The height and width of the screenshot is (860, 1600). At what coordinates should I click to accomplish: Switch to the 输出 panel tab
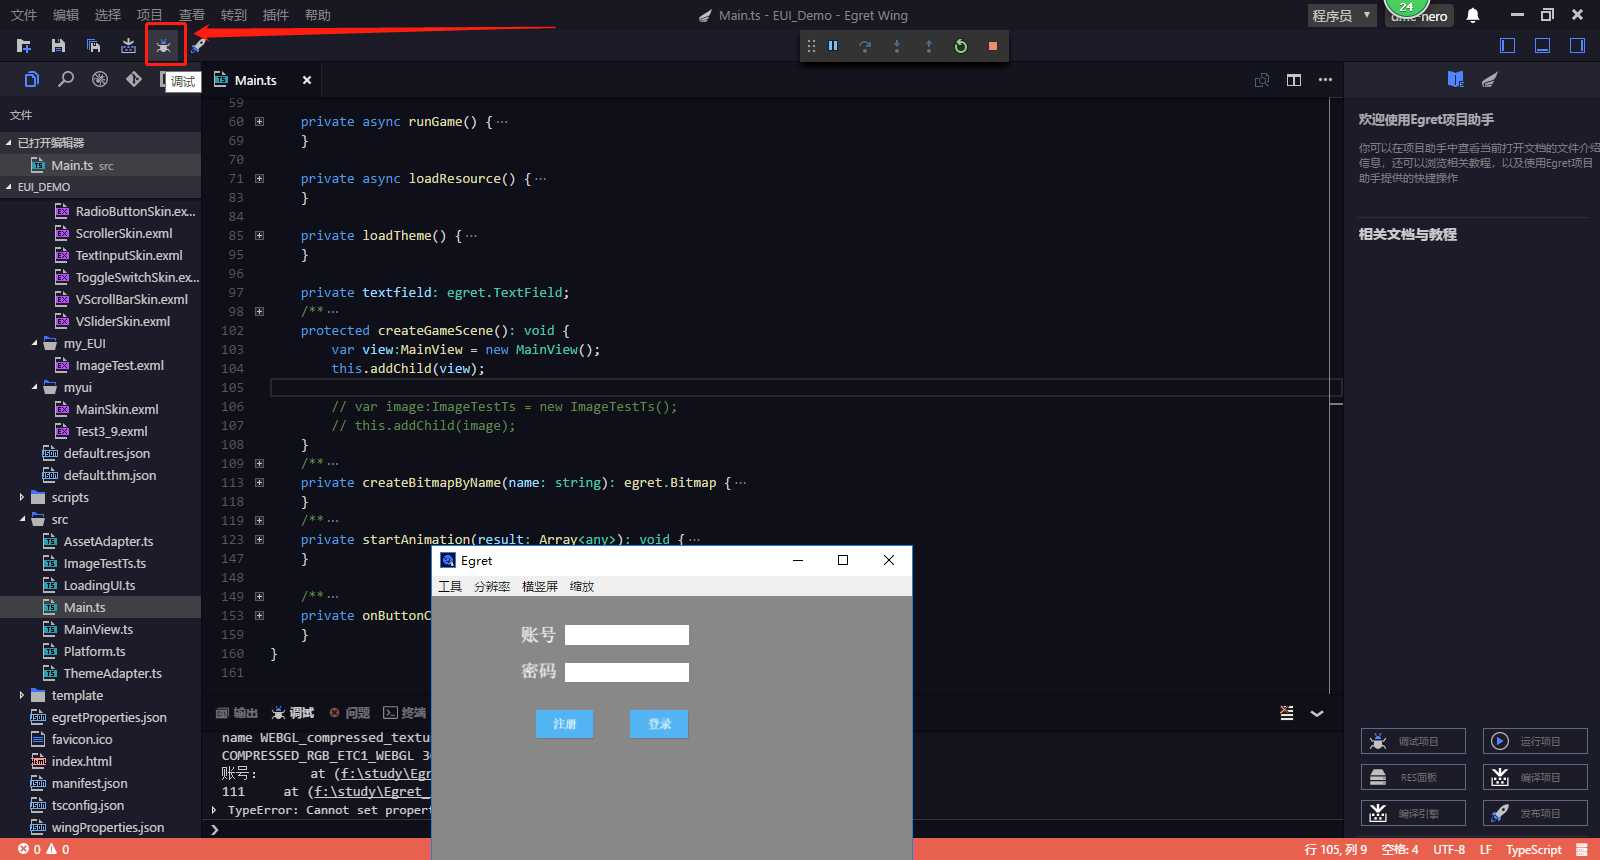click(x=237, y=713)
